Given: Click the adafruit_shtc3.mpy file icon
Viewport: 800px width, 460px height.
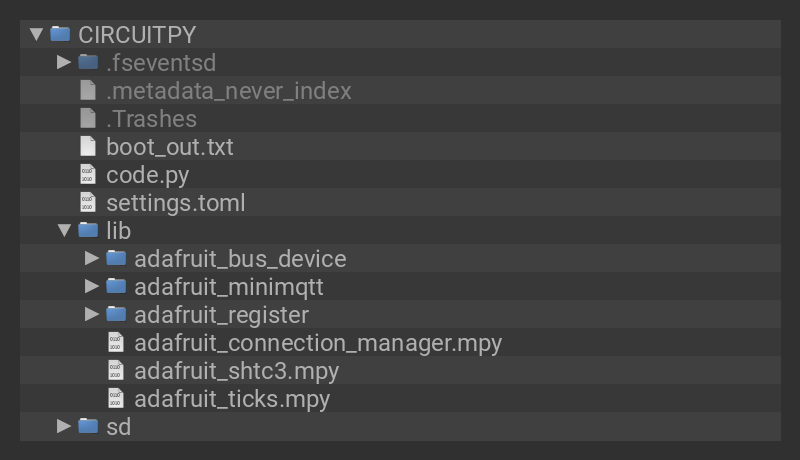Looking at the screenshot, I should pos(116,371).
